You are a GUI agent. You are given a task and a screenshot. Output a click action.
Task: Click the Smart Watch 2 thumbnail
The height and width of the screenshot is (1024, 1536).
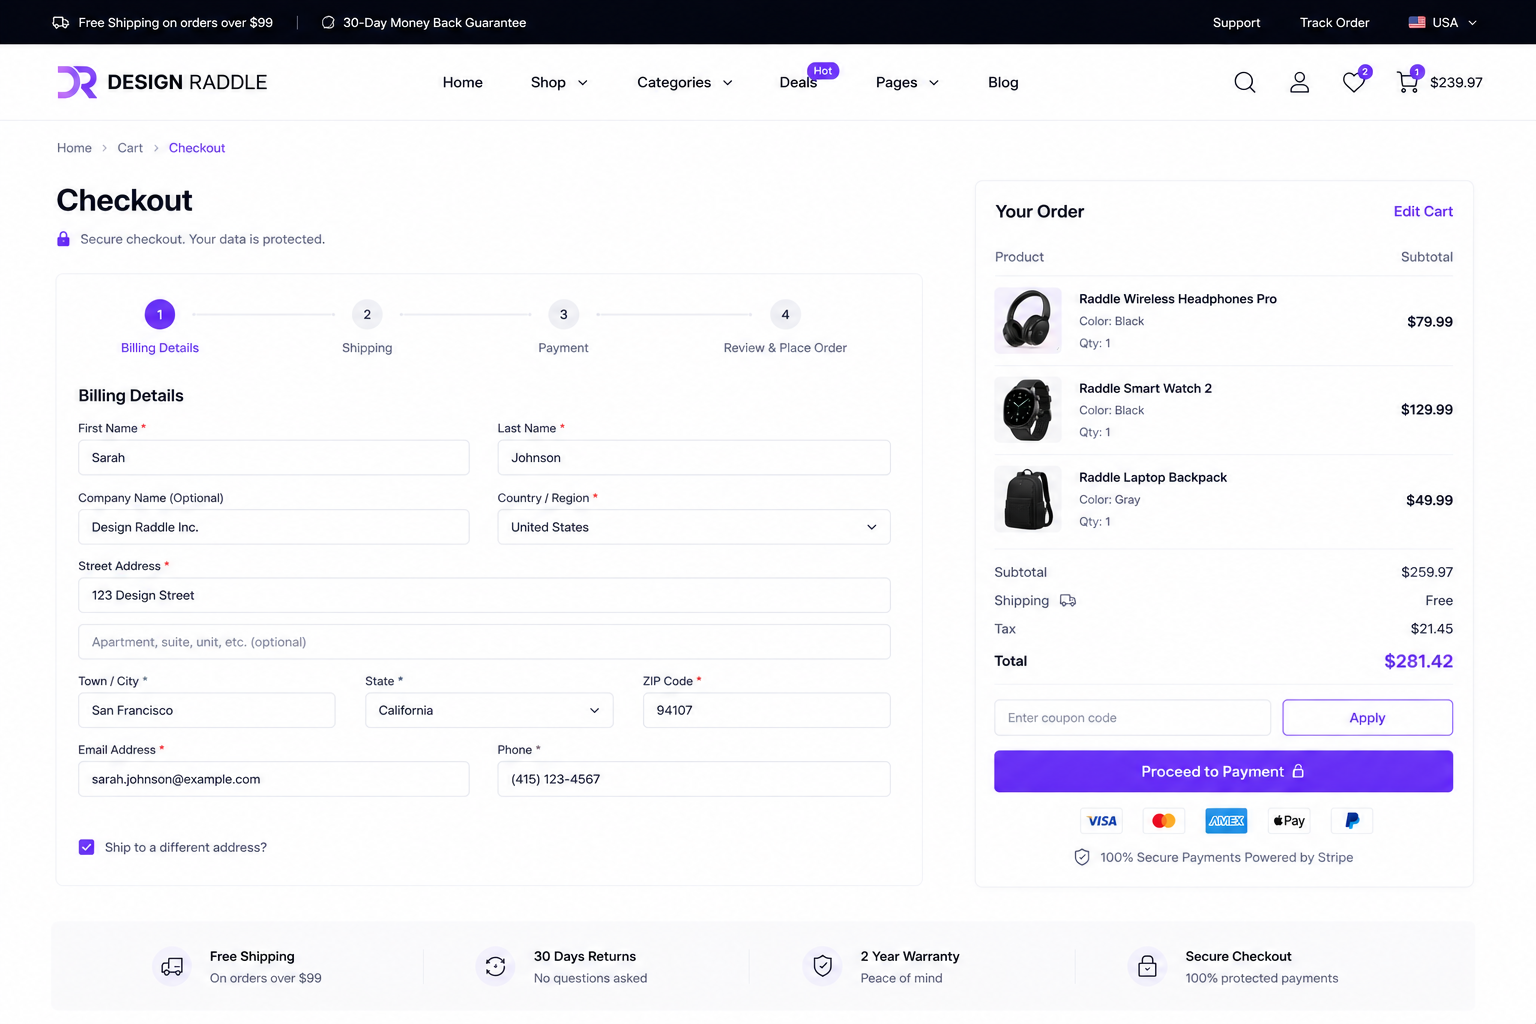1028,410
